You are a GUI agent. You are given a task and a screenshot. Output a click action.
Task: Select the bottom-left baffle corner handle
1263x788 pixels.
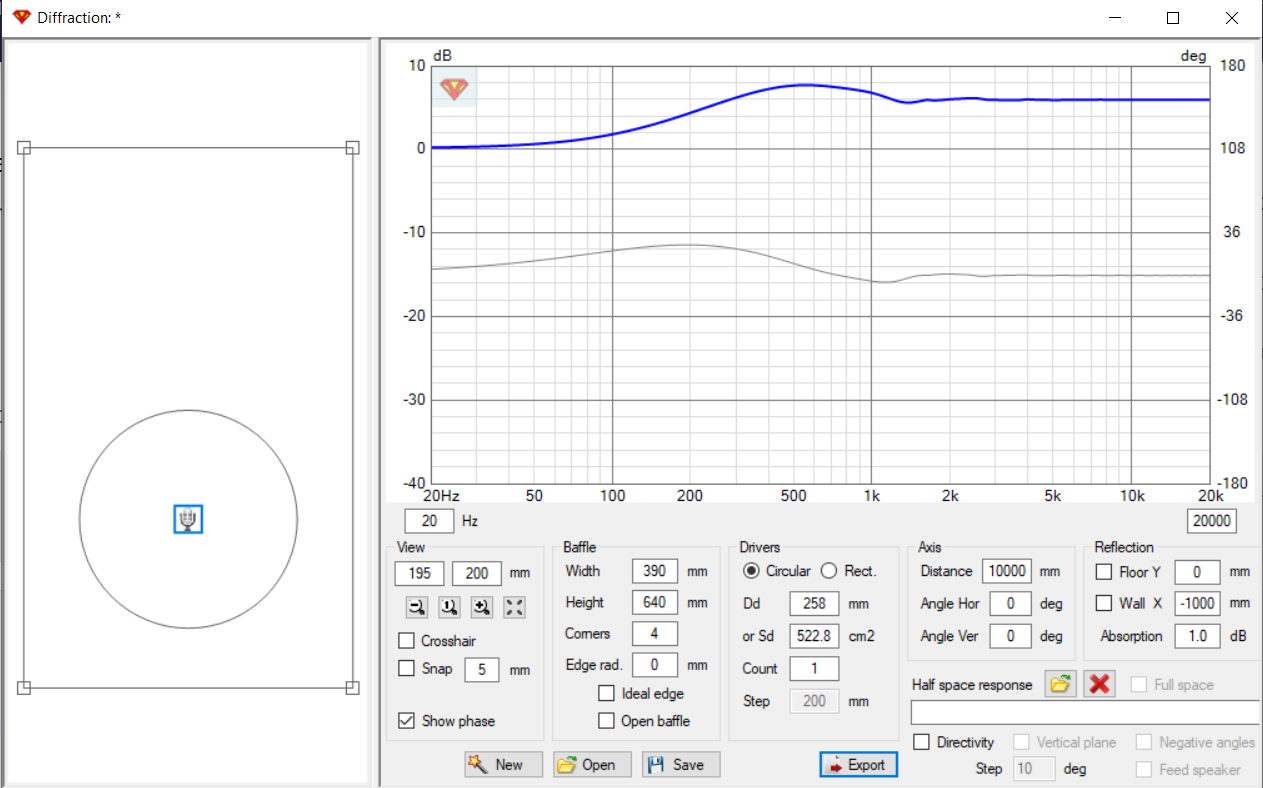coord(25,687)
